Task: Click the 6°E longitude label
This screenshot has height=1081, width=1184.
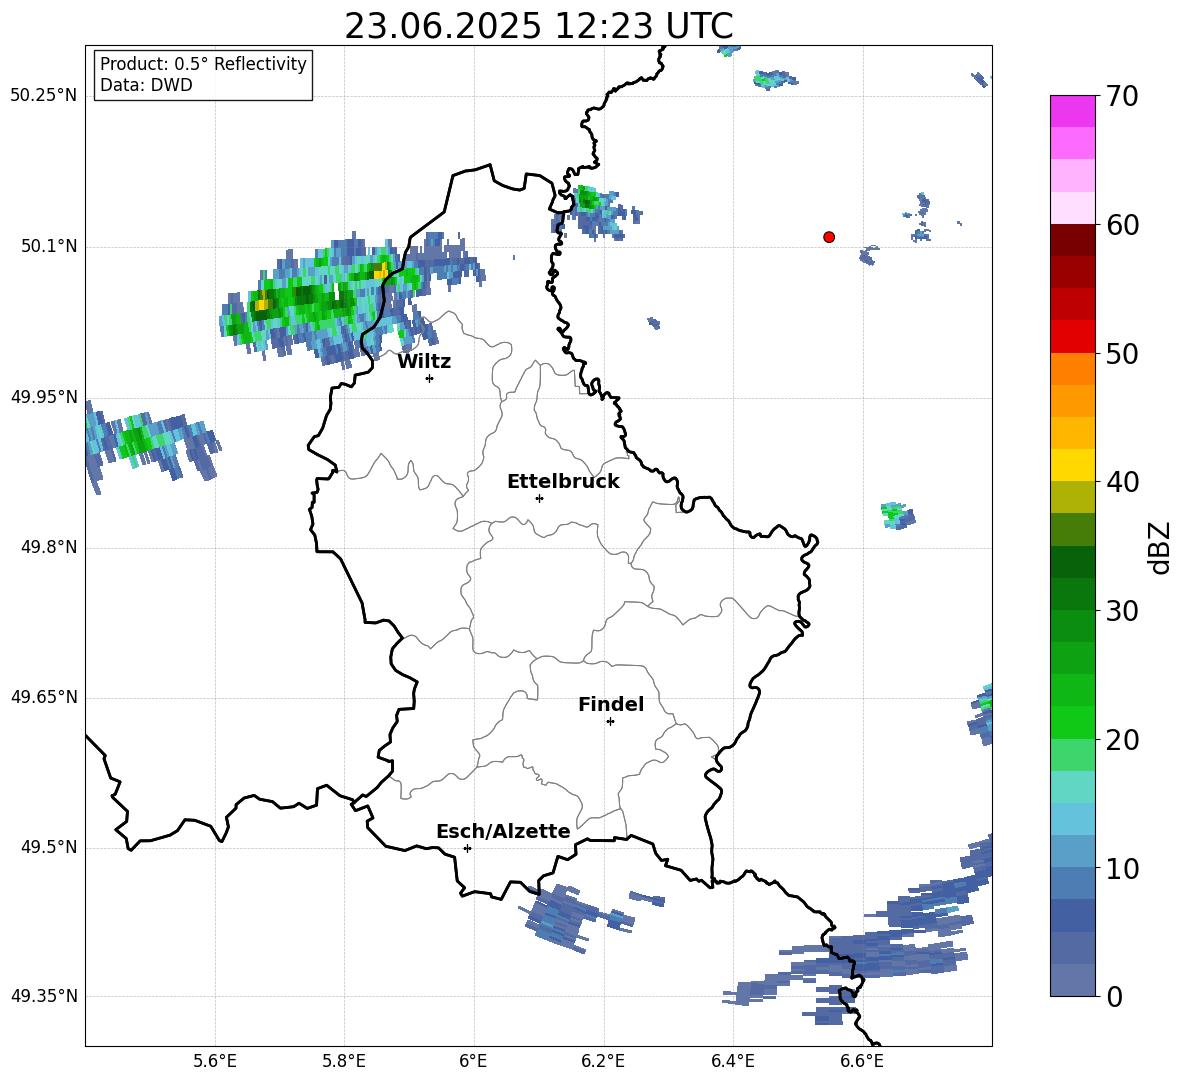Action: coord(473,1061)
